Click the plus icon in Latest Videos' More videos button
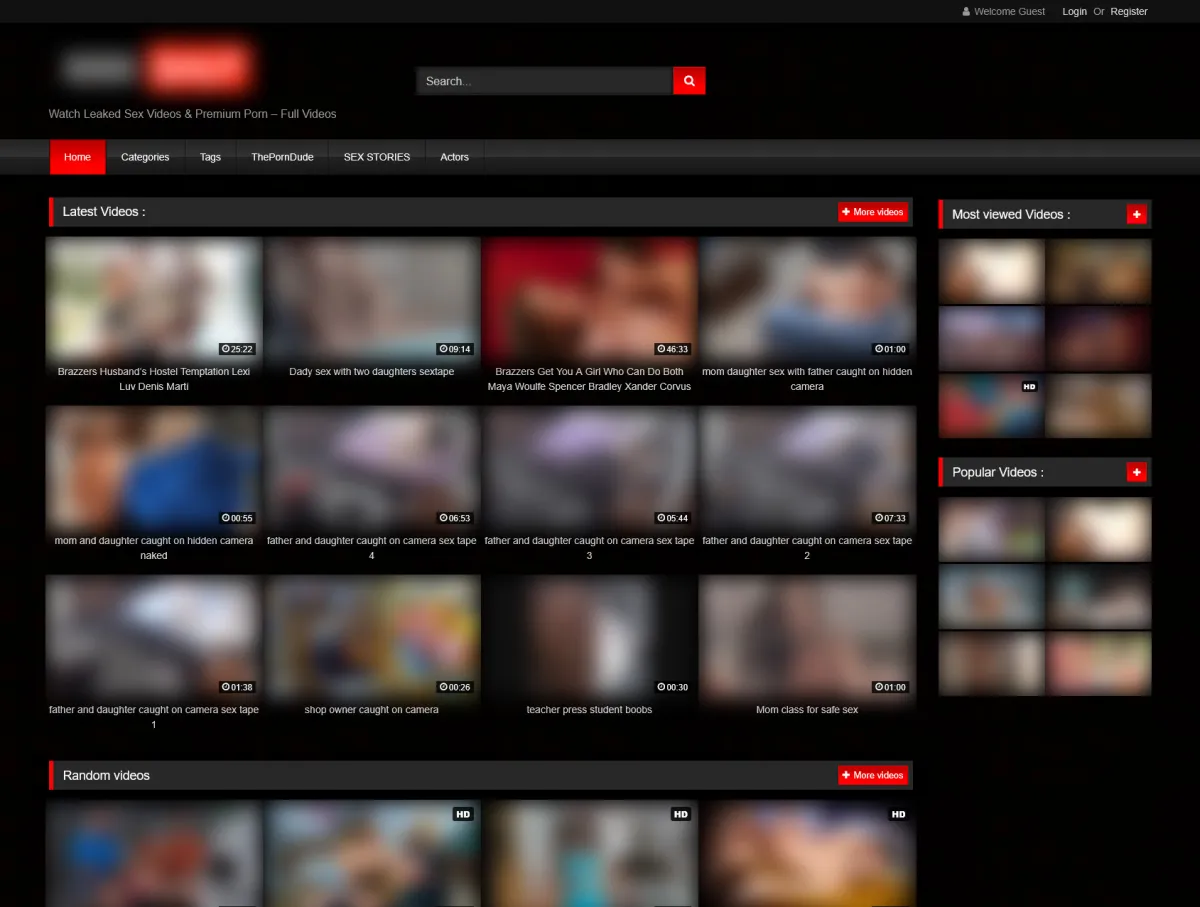Image resolution: width=1200 pixels, height=907 pixels. [x=846, y=212]
